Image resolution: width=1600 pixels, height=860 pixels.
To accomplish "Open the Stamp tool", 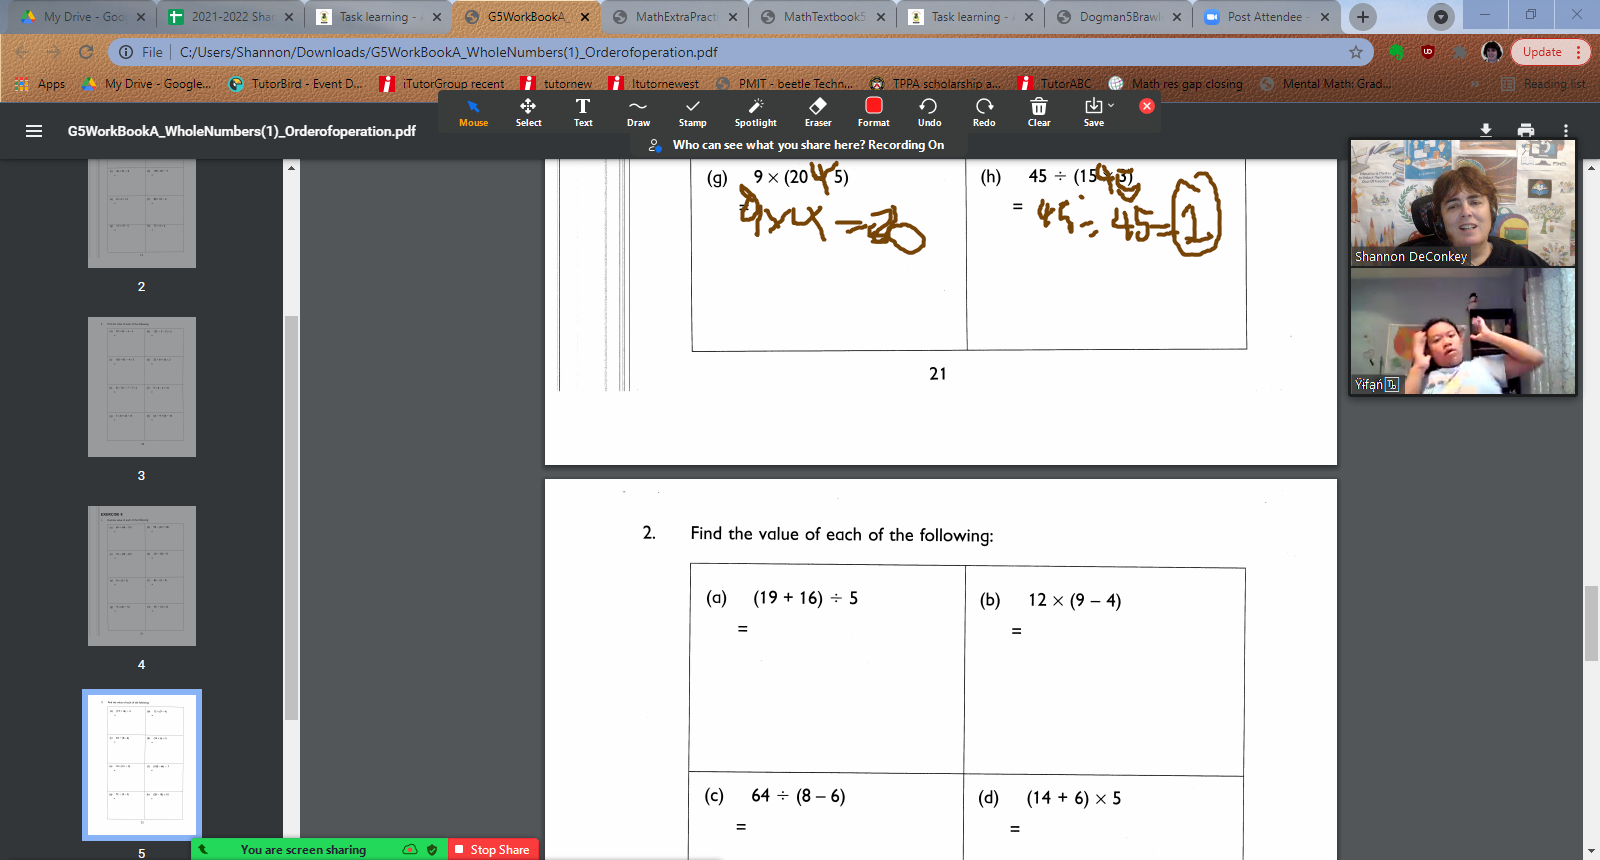I will [x=692, y=112].
